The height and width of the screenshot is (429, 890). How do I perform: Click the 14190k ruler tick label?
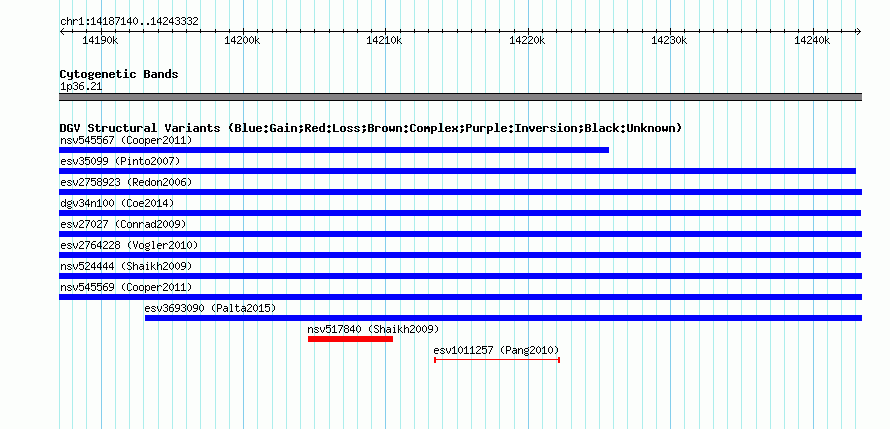click(x=100, y=40)
